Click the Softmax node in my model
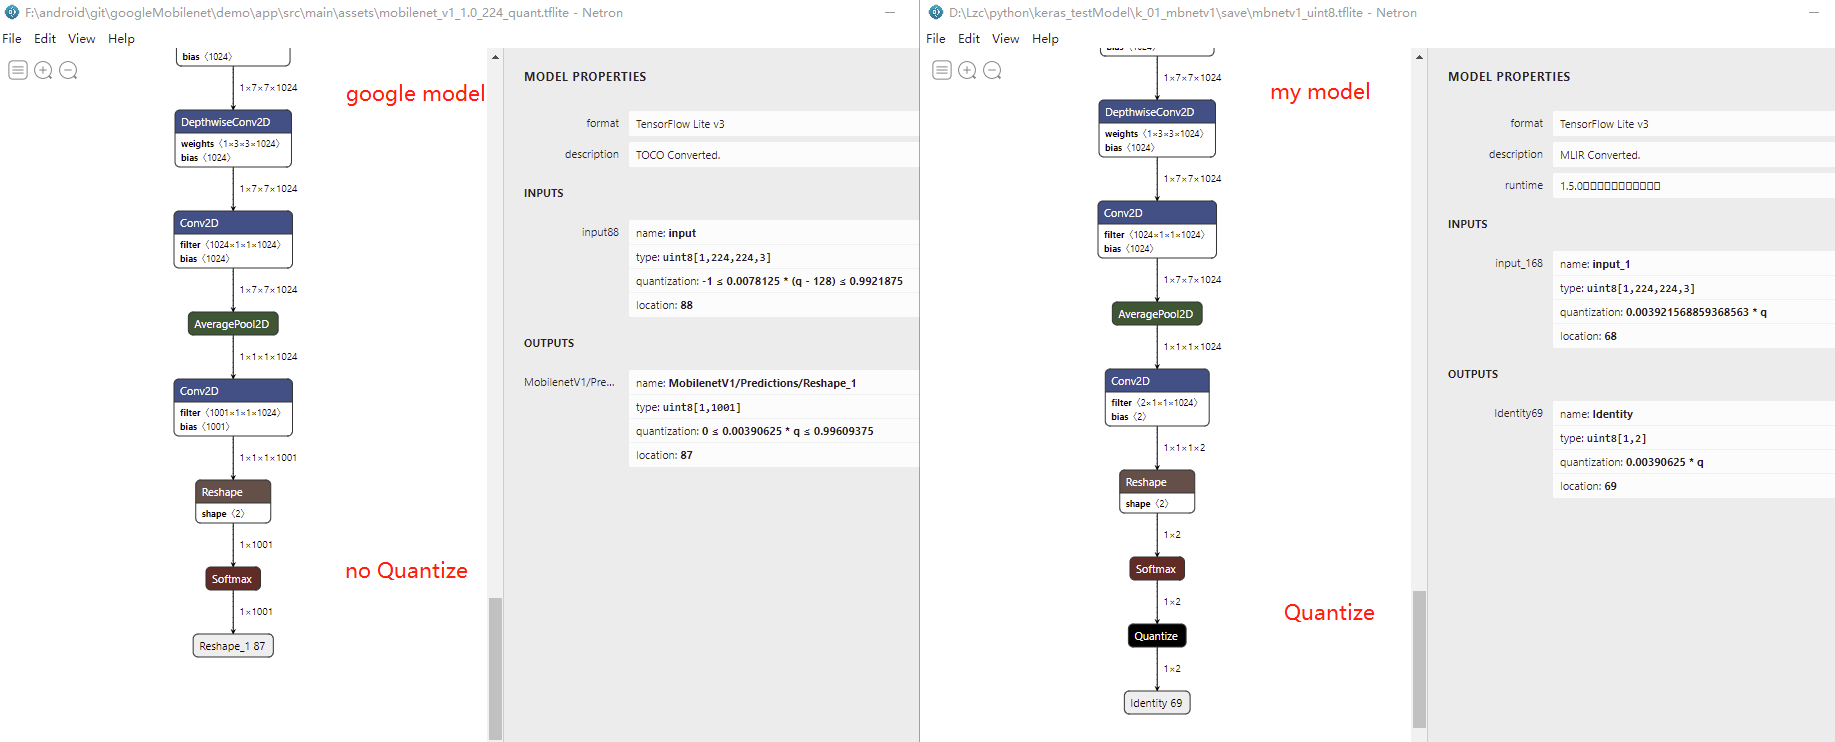Screen dimensions: 1835x742 (x=1156, y=569)
